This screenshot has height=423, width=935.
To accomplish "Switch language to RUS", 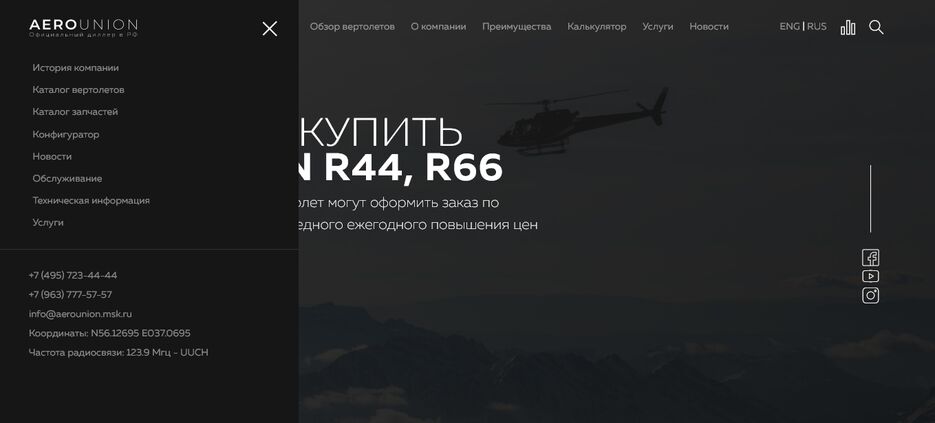I will (817, 26).
